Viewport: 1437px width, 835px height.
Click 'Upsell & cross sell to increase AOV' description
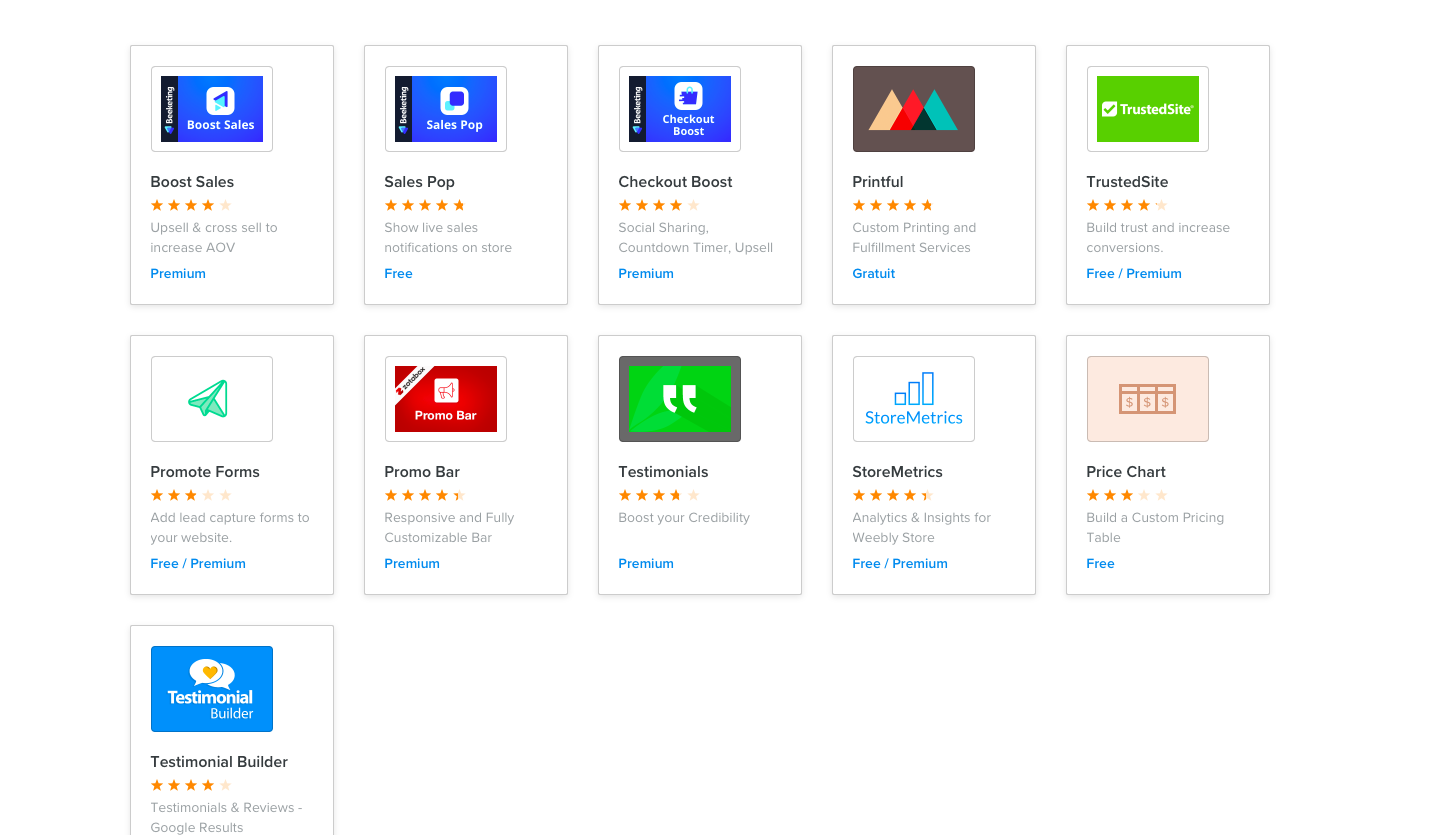pos(214,238)
